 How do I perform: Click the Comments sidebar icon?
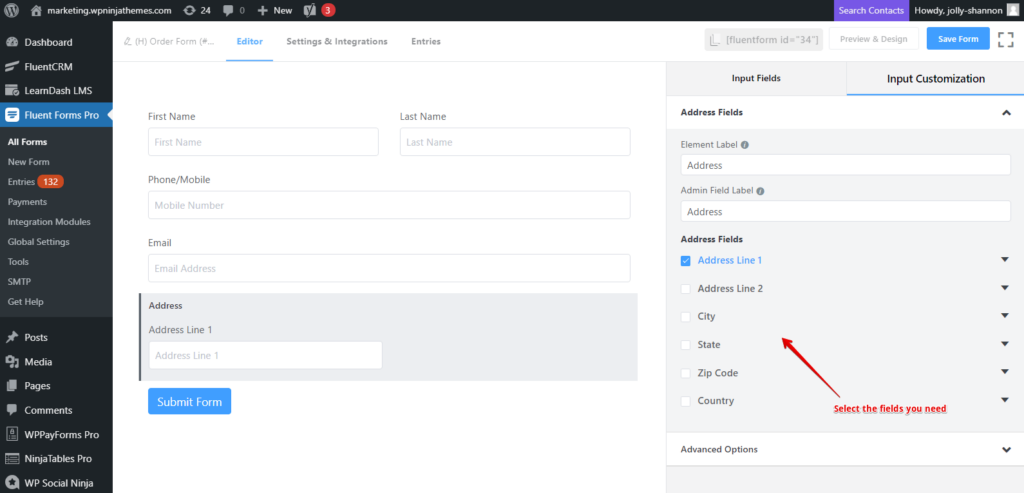[12, 410]
